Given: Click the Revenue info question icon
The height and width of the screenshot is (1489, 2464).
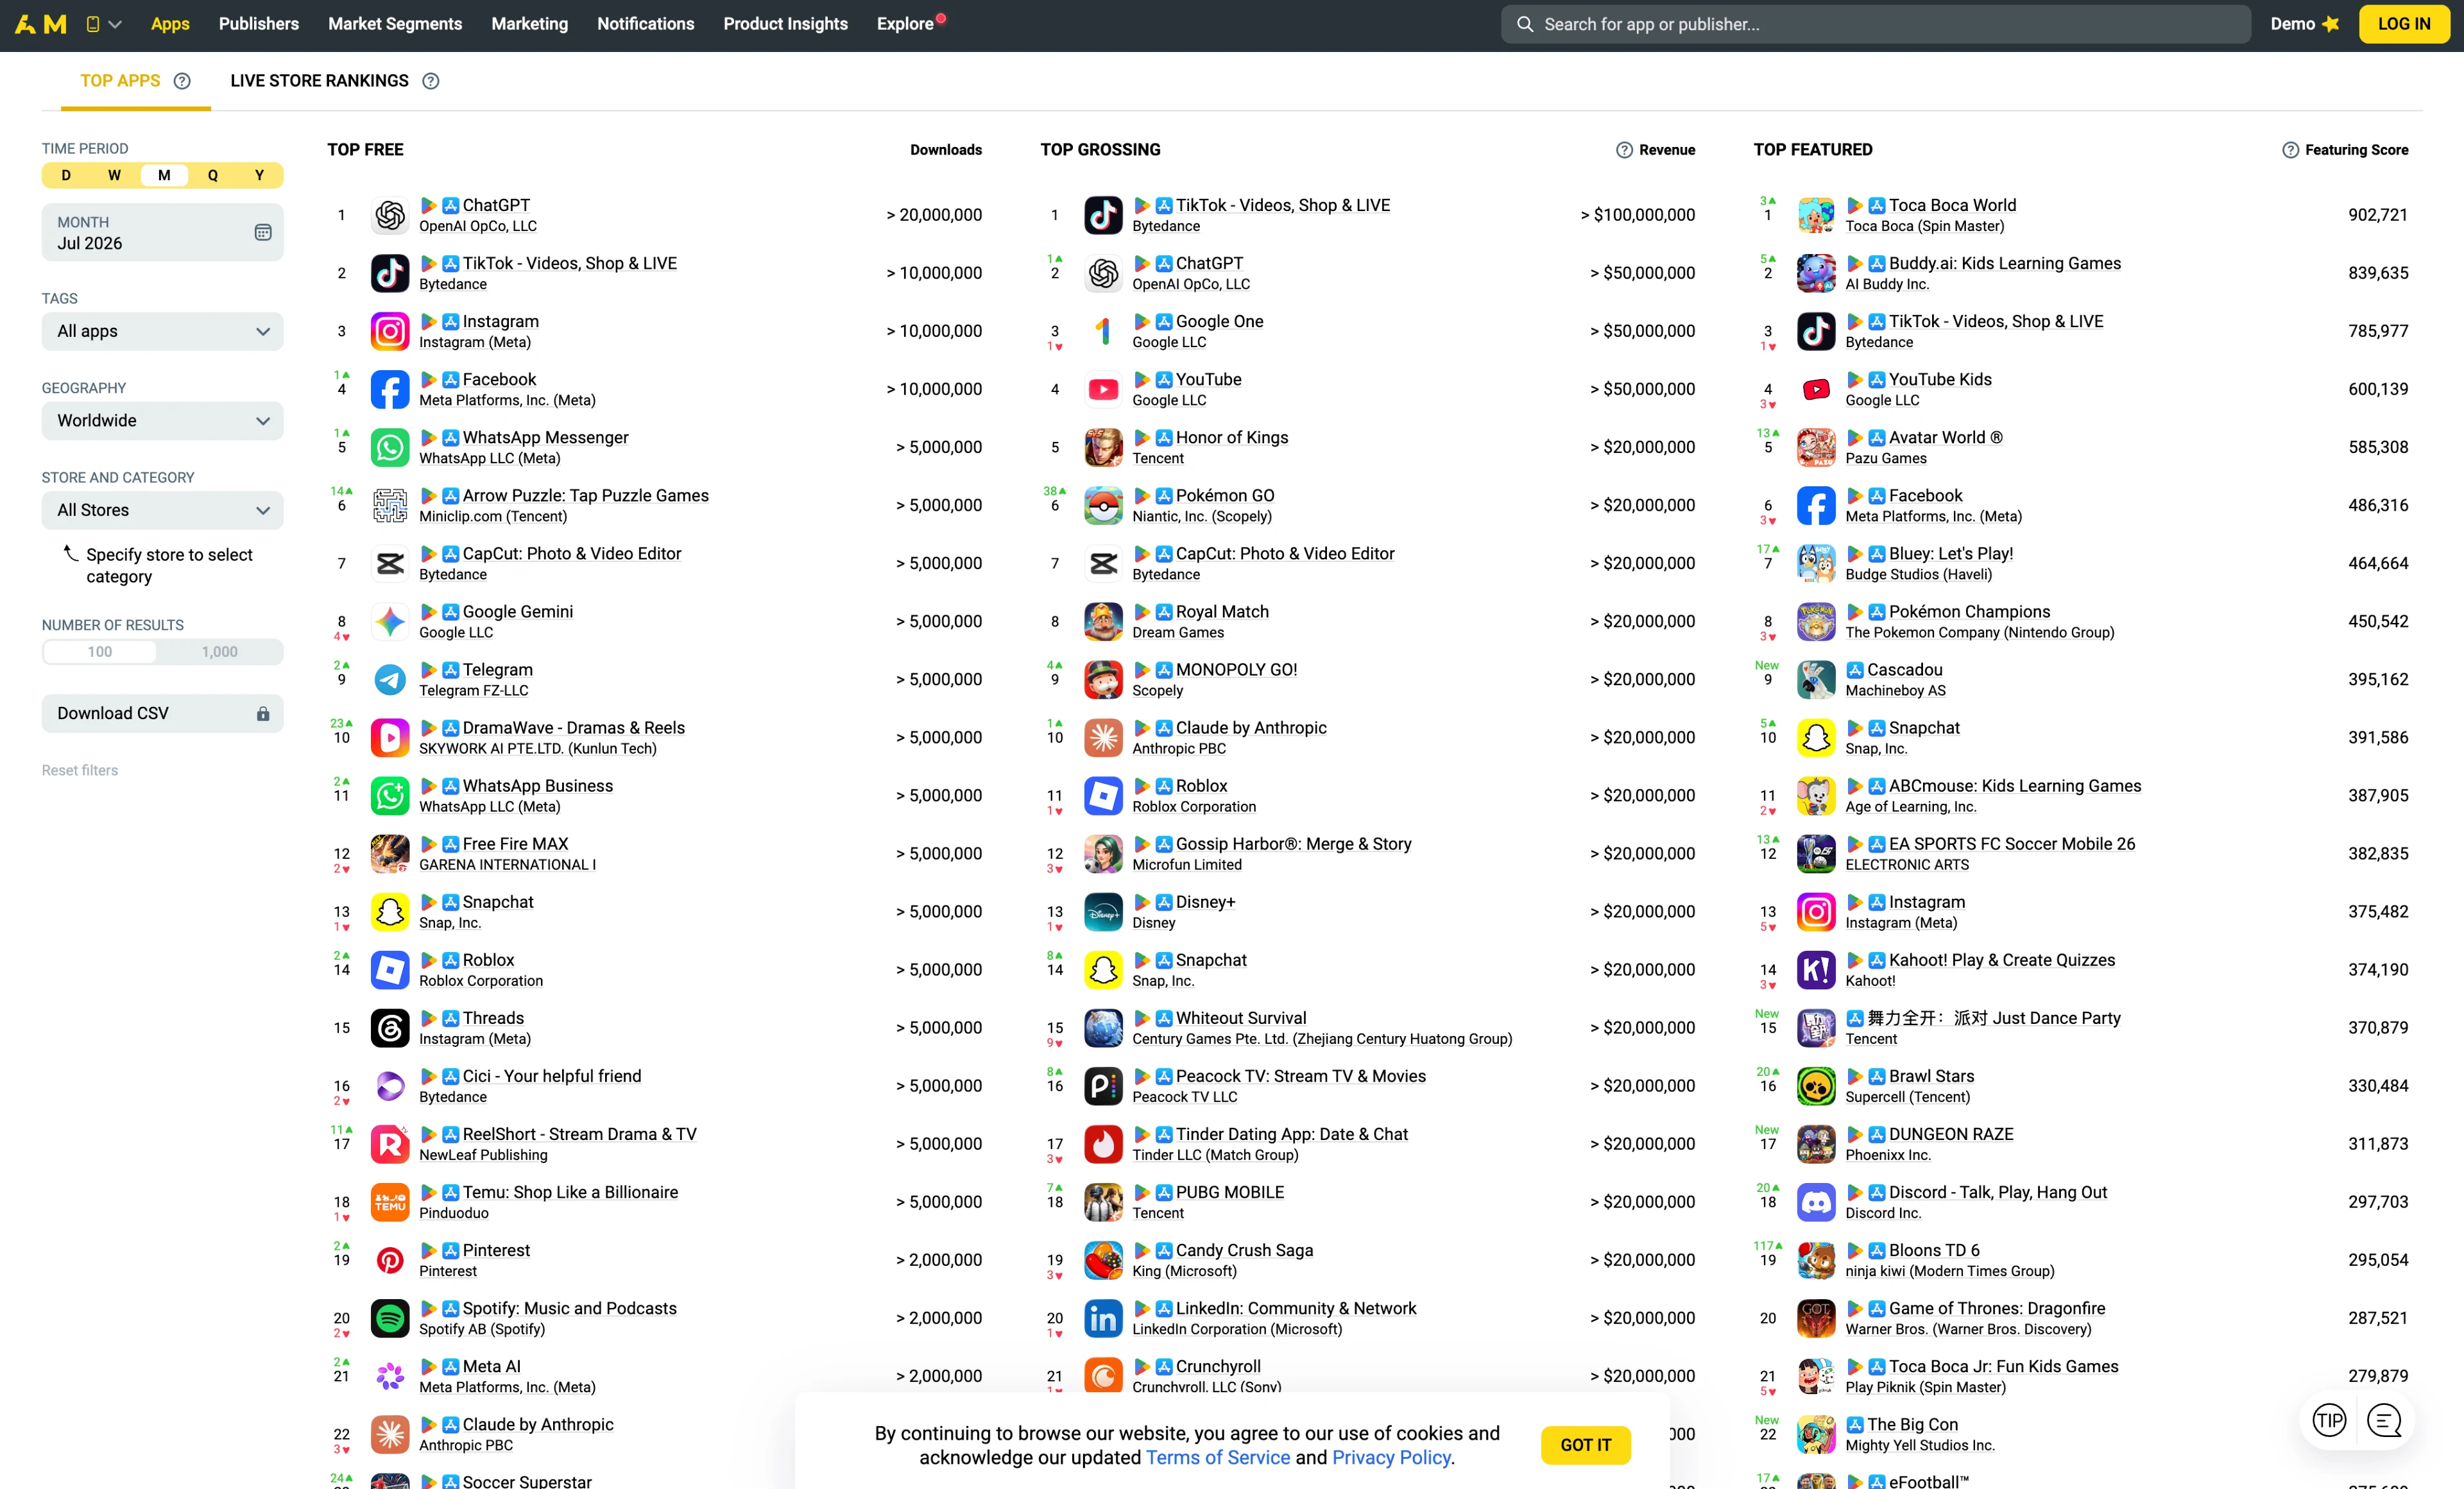Looking at the screenshot, I should (x=1624, y=150).
